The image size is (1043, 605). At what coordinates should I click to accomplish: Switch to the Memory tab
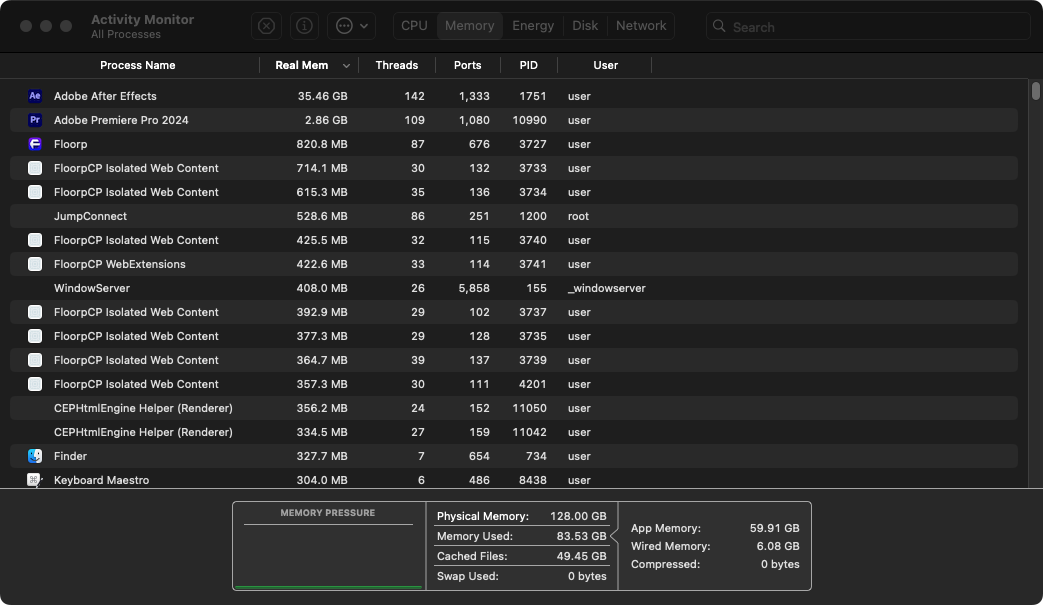coord(470,26)
